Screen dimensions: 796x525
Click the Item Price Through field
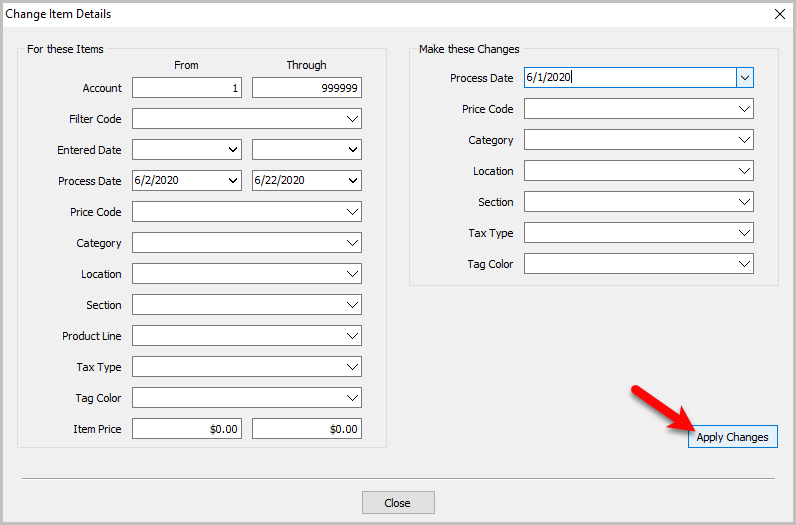click(x=307, y=429)
